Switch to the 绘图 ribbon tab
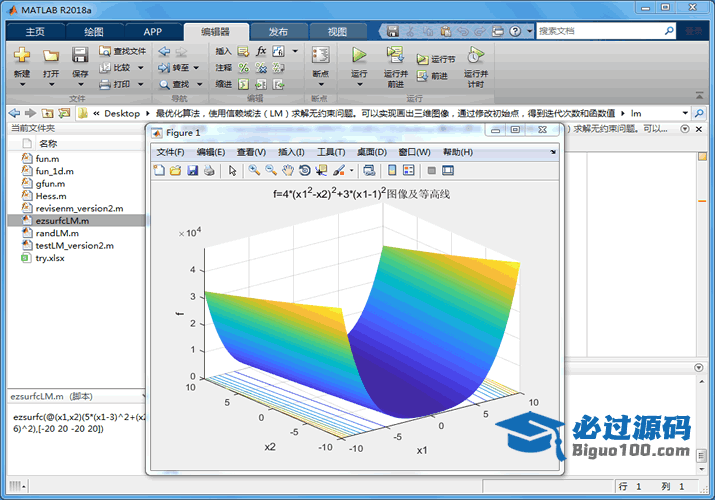 click(93, 31)
